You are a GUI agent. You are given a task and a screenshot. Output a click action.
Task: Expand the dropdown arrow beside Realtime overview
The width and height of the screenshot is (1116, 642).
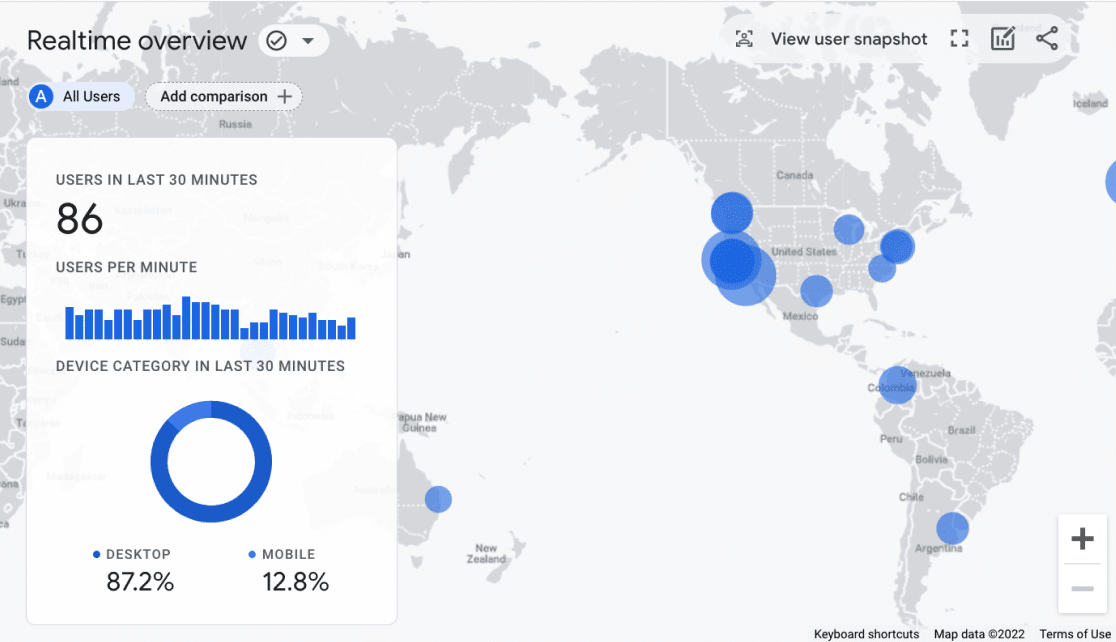pos(308,41)
